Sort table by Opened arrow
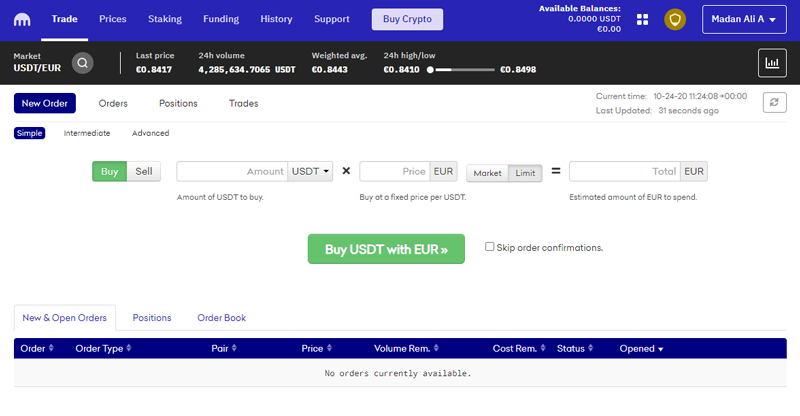This screenshot has height=416, width=800. (x=661, y=349)
